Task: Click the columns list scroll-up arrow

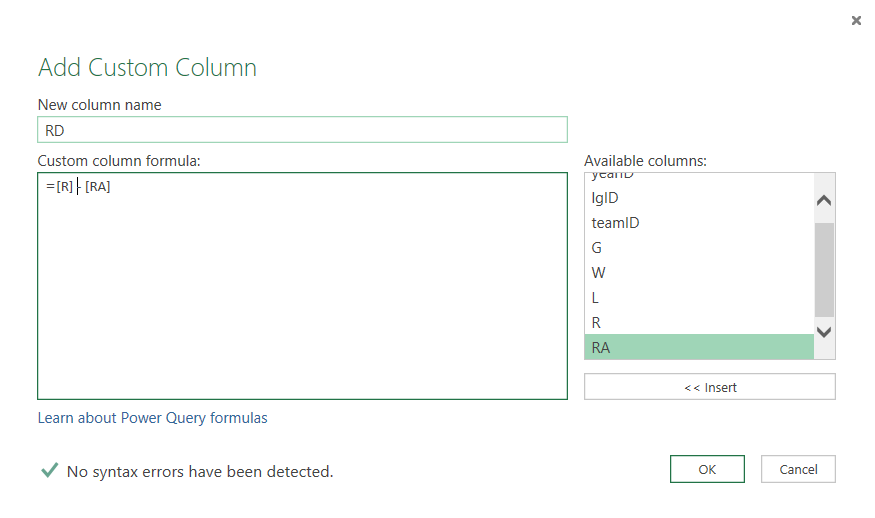Action: [x=824, y=200]
